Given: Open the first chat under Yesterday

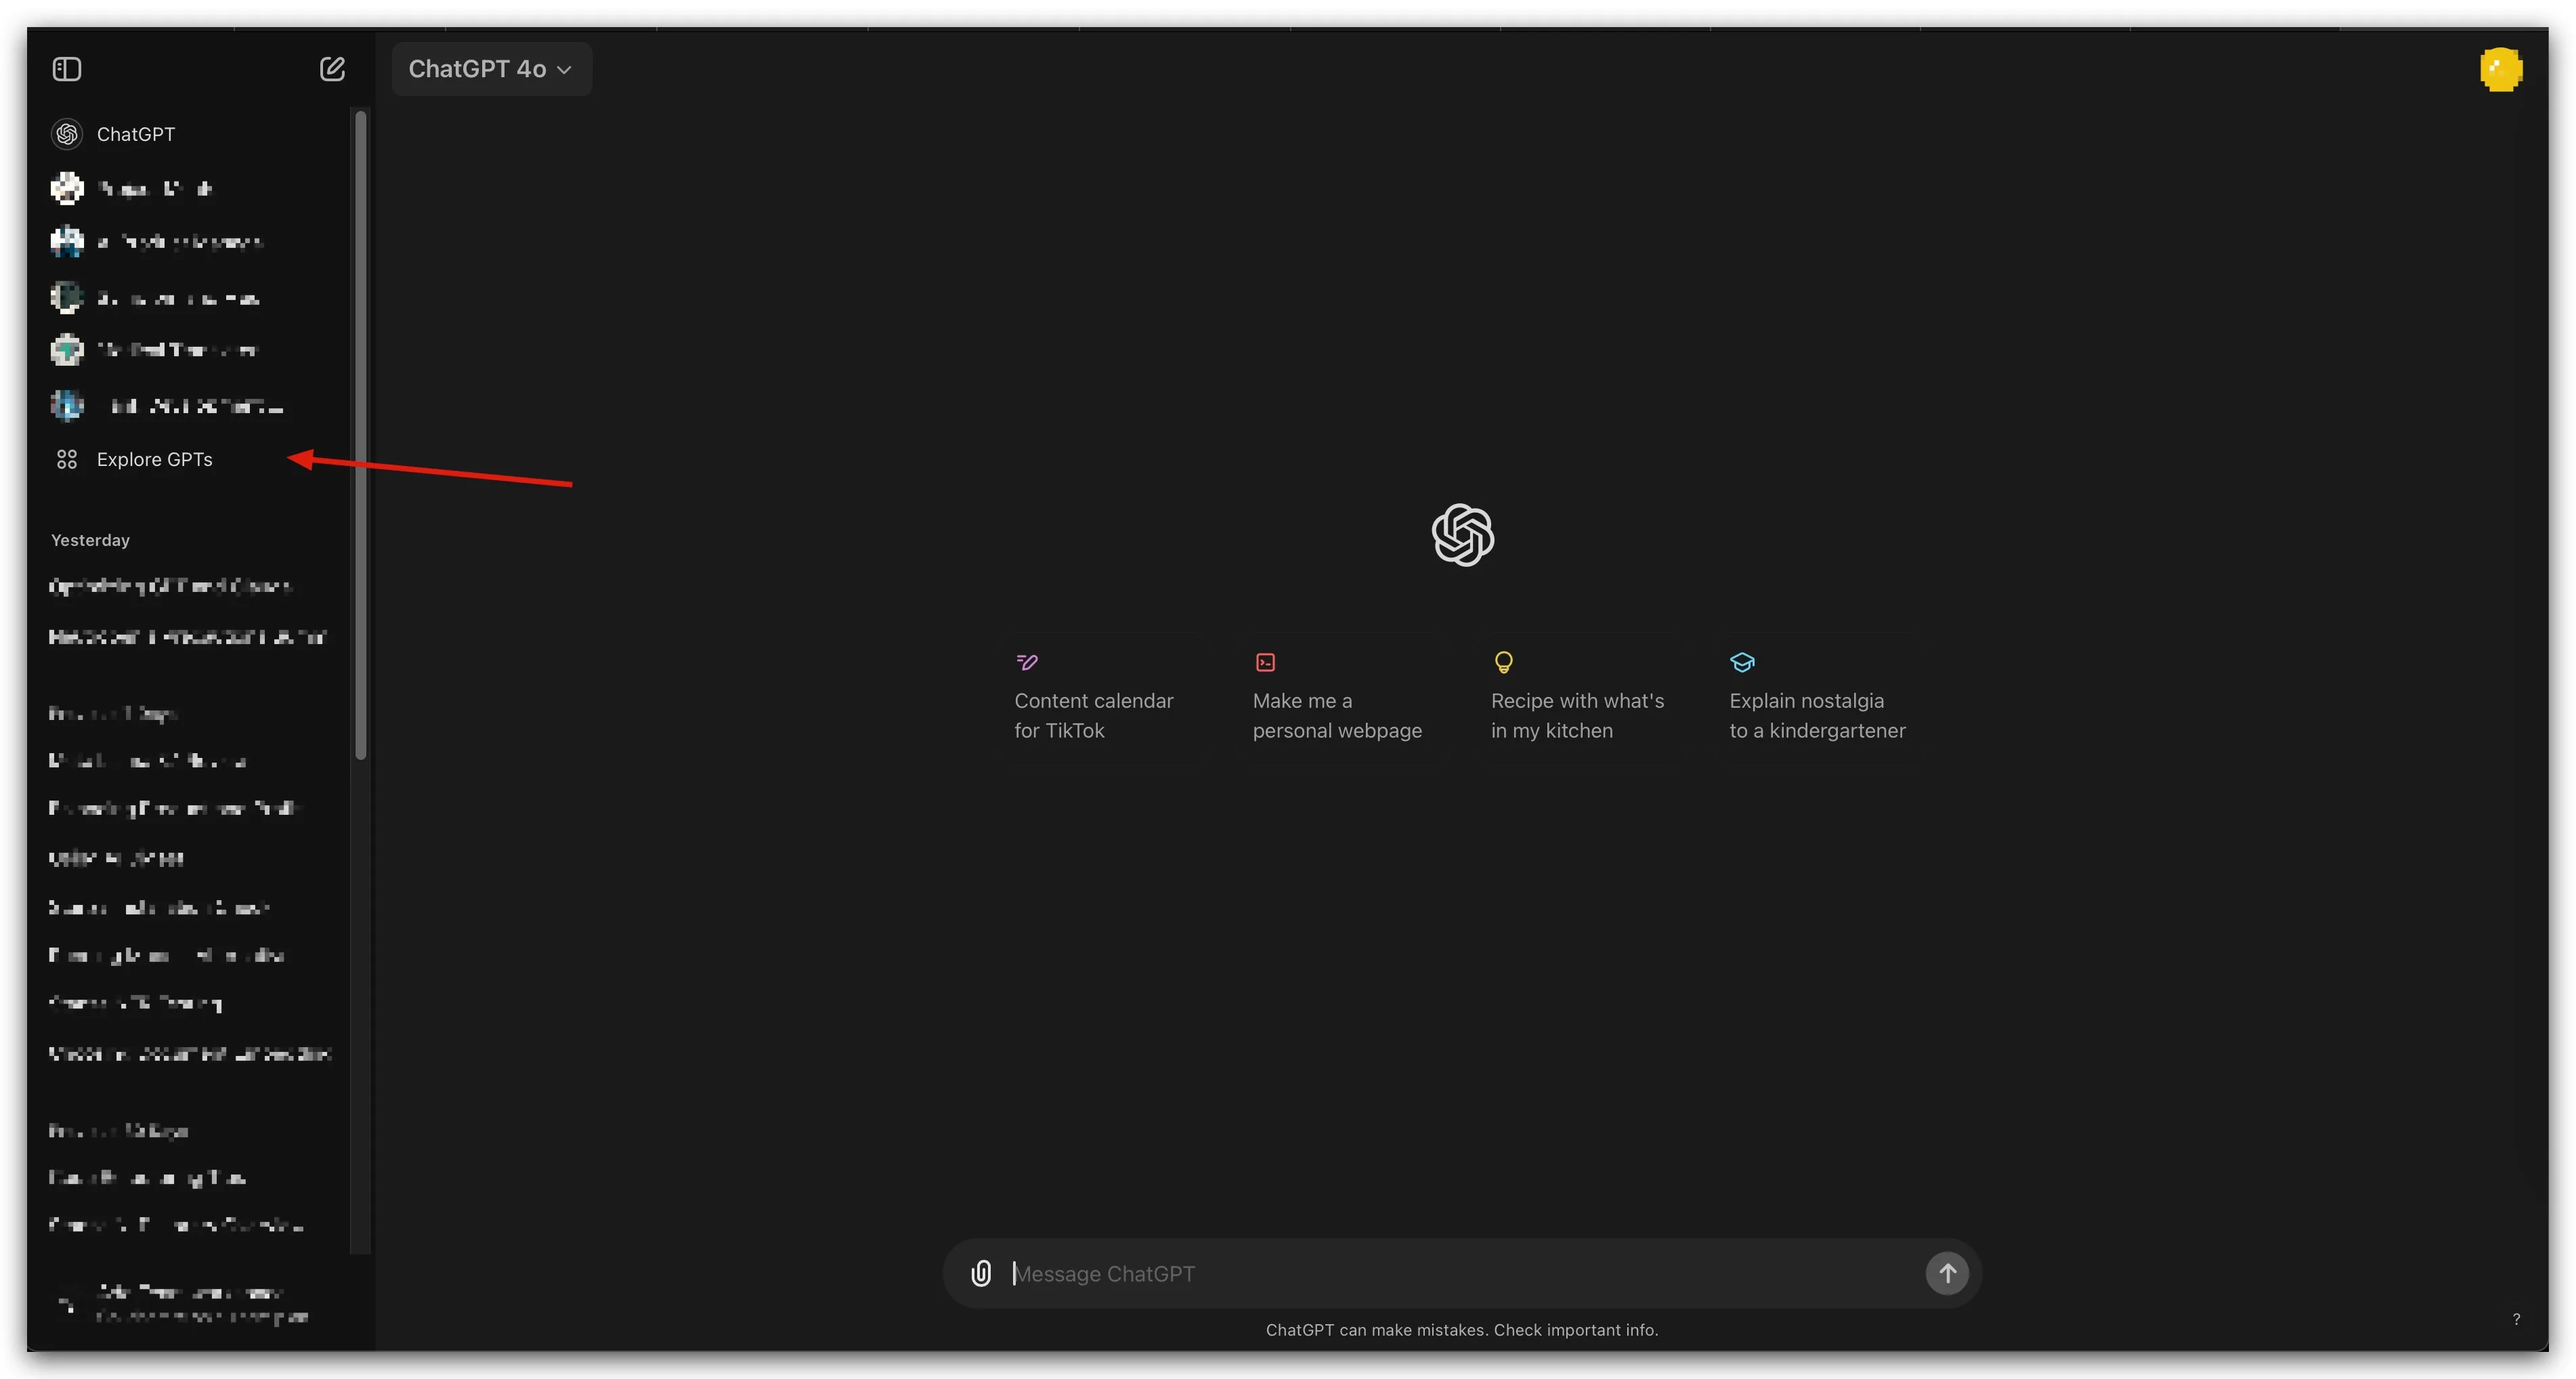Looking at the screenshot, I should click(170, 586).
